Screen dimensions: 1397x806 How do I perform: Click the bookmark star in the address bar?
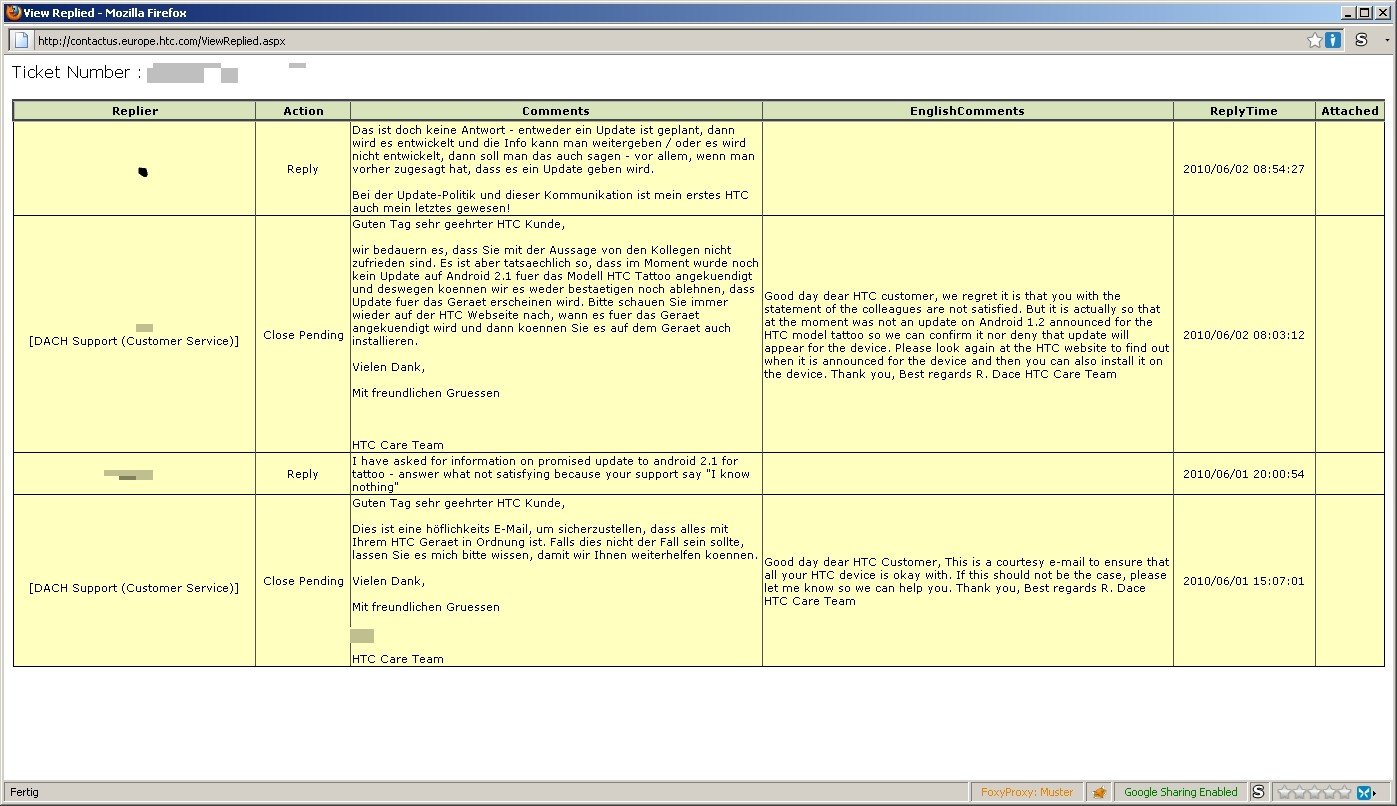point(1314,40)
